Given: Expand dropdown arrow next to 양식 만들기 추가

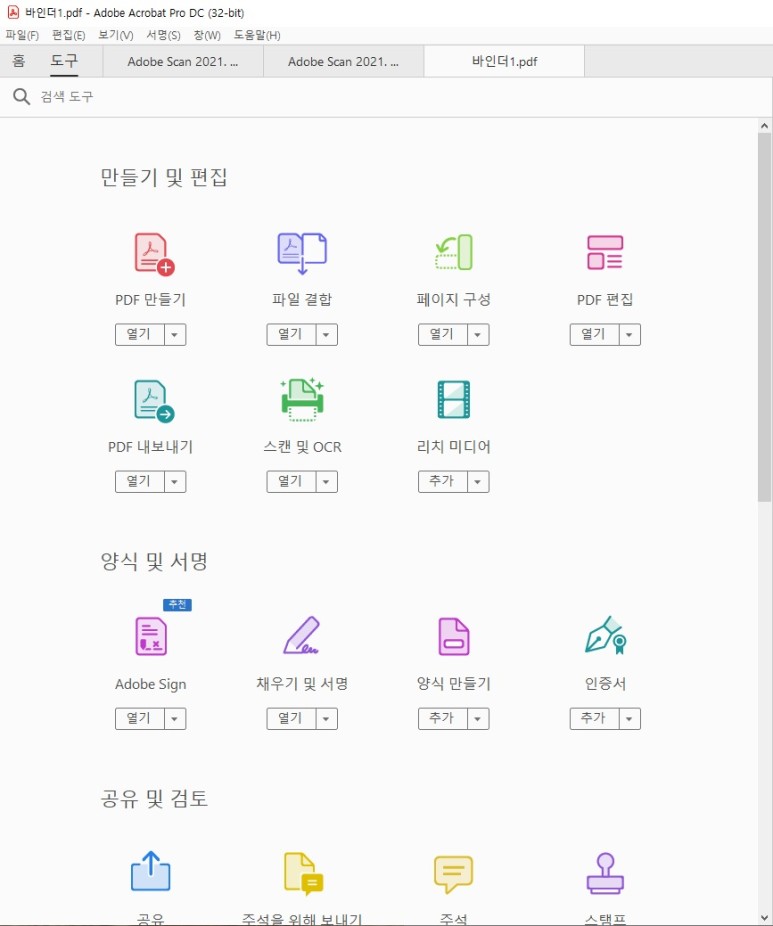Looking at the screenshot, I should click(478, 719).
